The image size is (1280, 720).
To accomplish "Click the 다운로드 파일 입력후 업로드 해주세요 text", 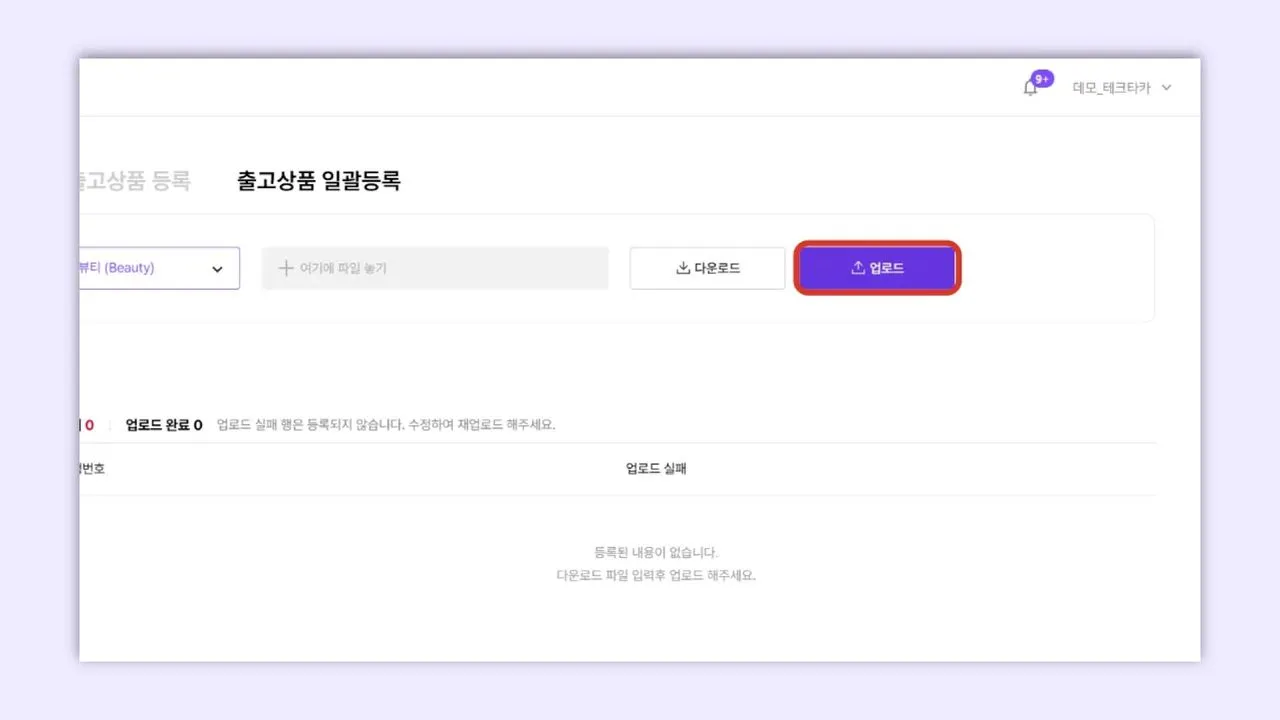I will pyautogui.click(x=656, y=575).
